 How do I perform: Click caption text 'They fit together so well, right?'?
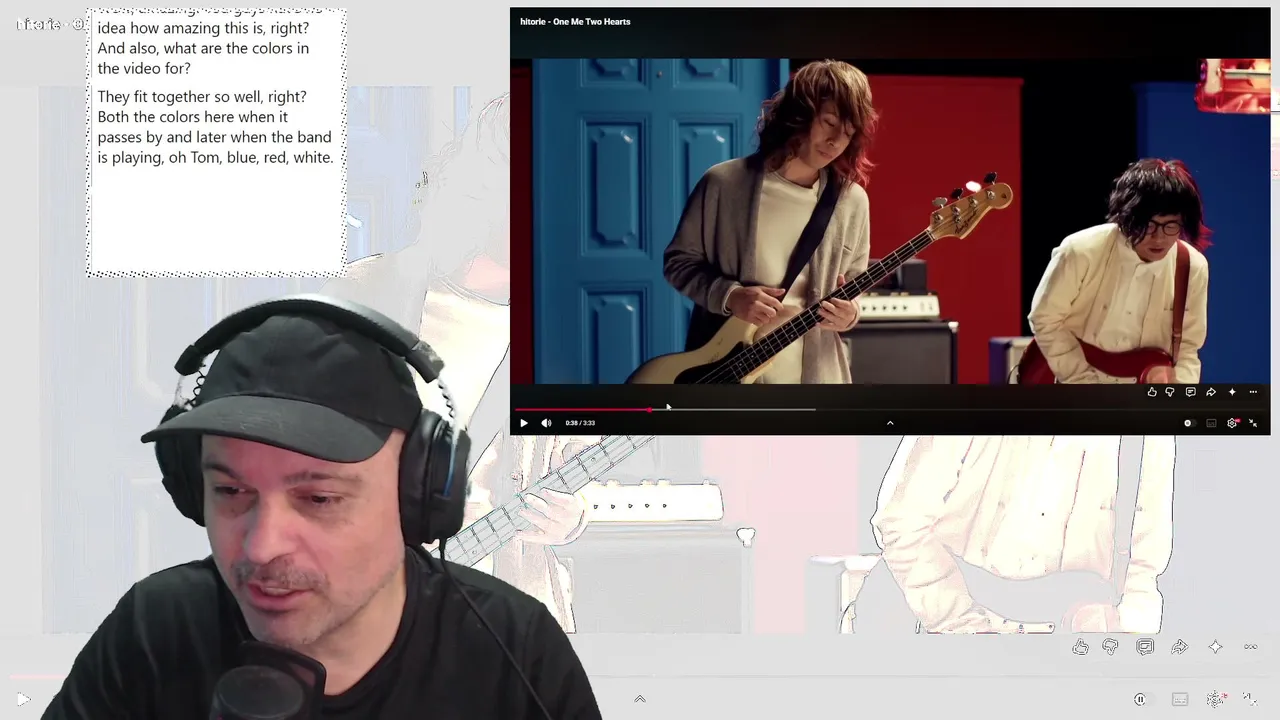[x=202, y=97]
